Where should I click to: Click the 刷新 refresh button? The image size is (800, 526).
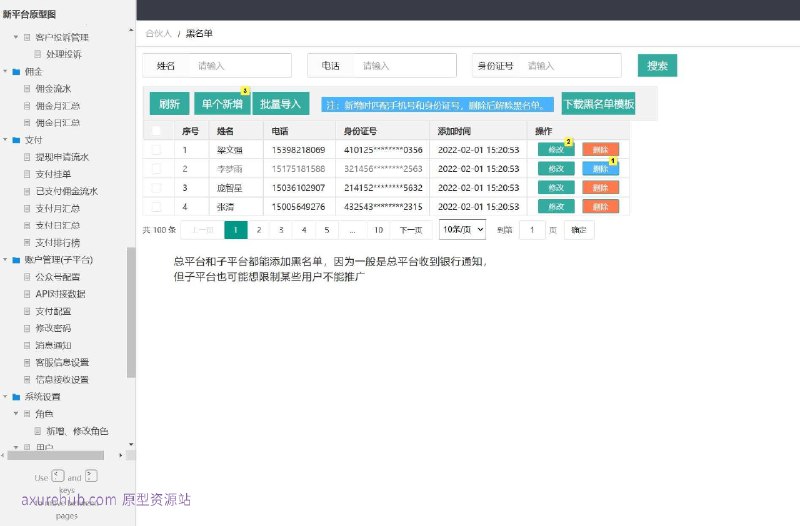pos(169,104)
